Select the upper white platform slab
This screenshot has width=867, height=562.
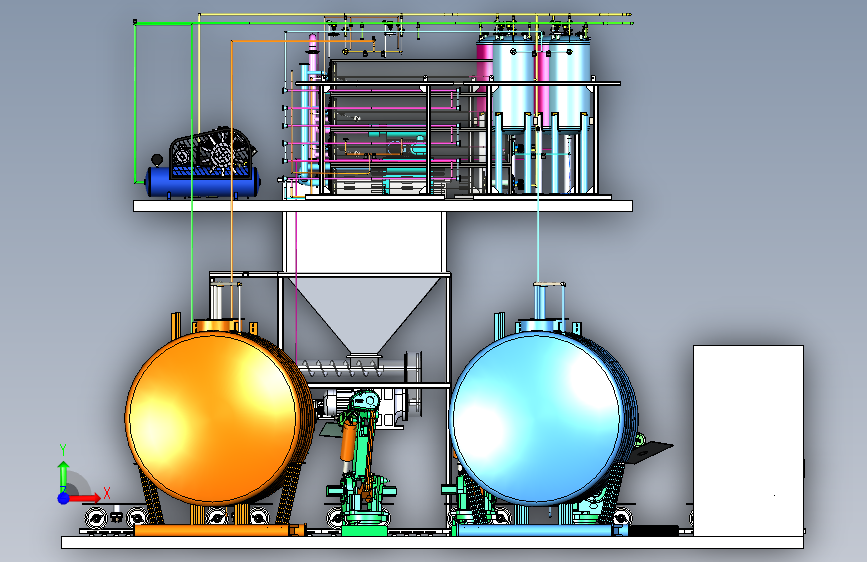(383, 206)
